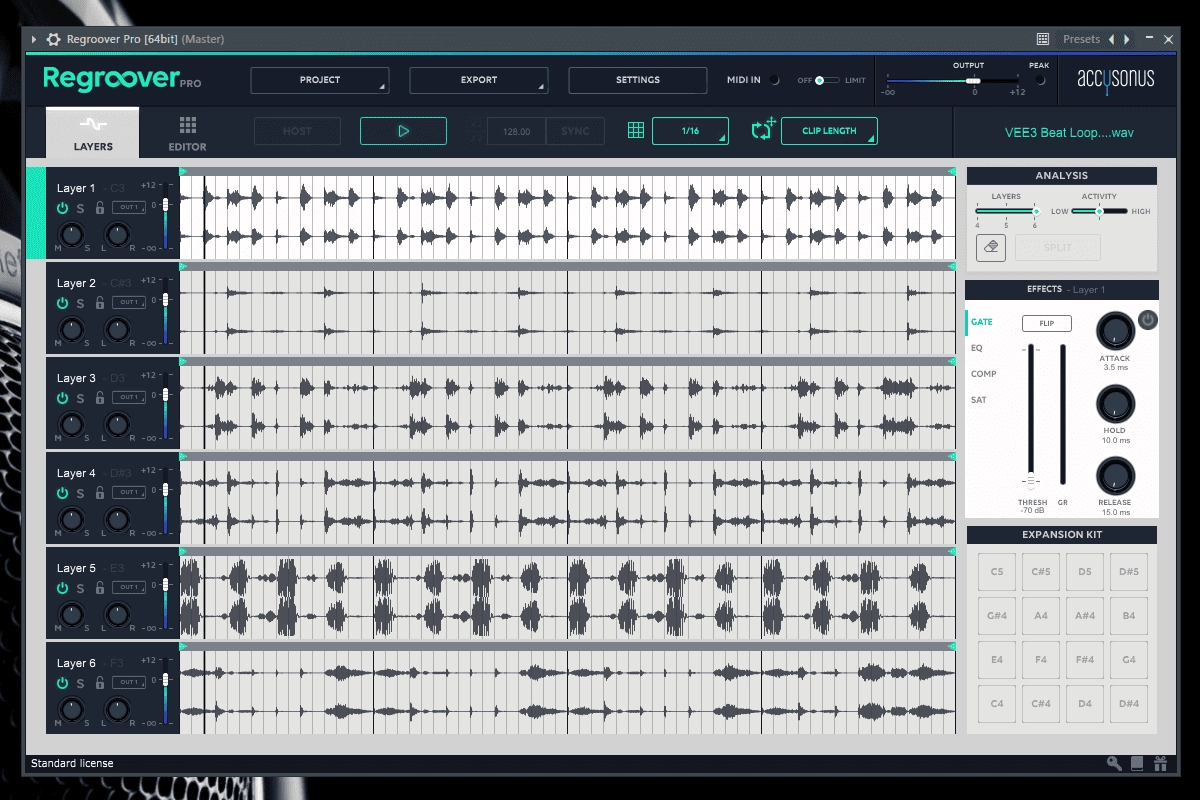This screenshot has height=800, width=1200.
Task: Select the EQ effect tab
Action: pos(977,348)
